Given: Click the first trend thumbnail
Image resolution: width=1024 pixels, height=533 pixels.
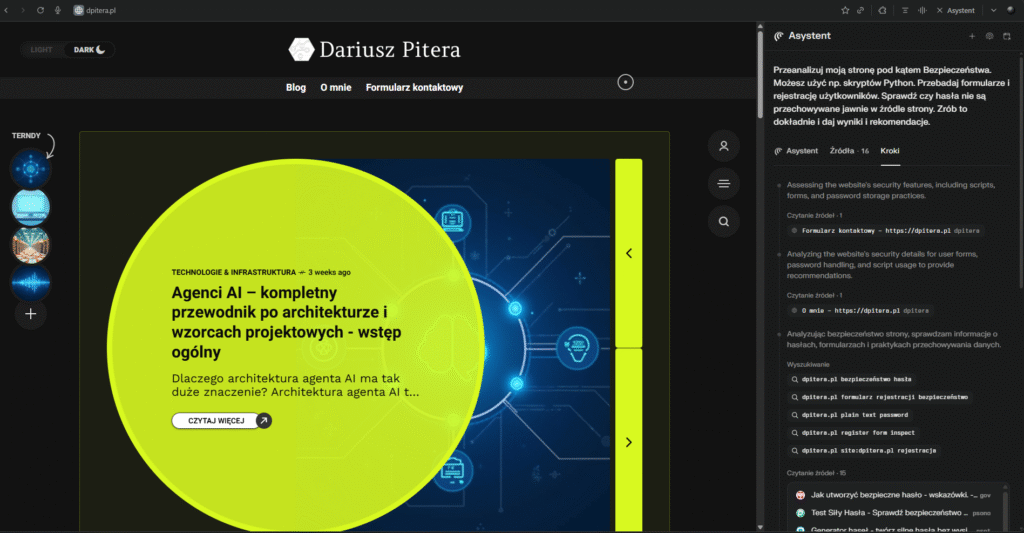Looking at the screenshot, I should (x=31, y=169).
